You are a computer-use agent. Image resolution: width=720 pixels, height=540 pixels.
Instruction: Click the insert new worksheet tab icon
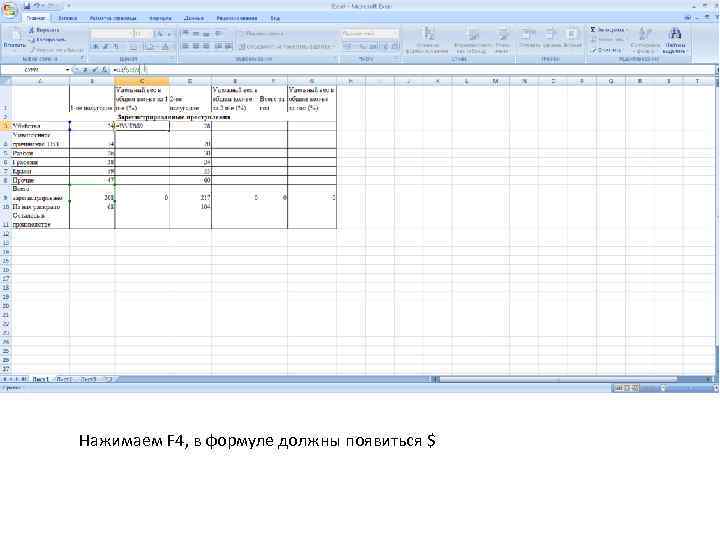tap(108, 379)
